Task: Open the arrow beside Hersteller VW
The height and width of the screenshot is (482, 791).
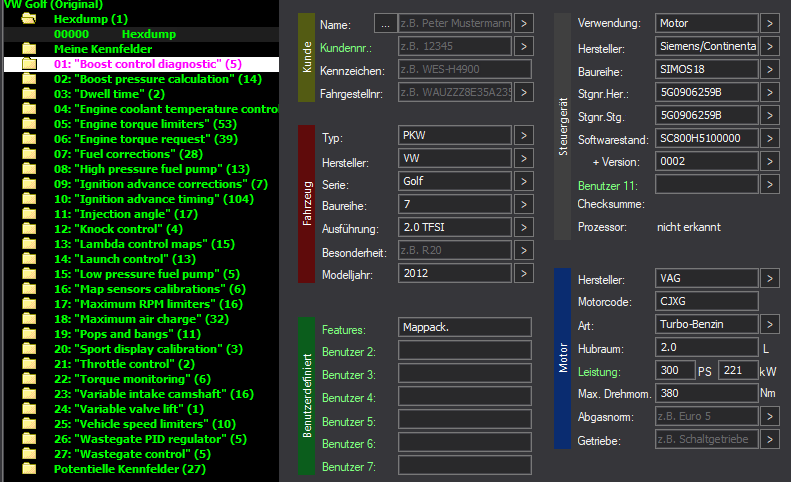Action: click(x=524, y=158)
